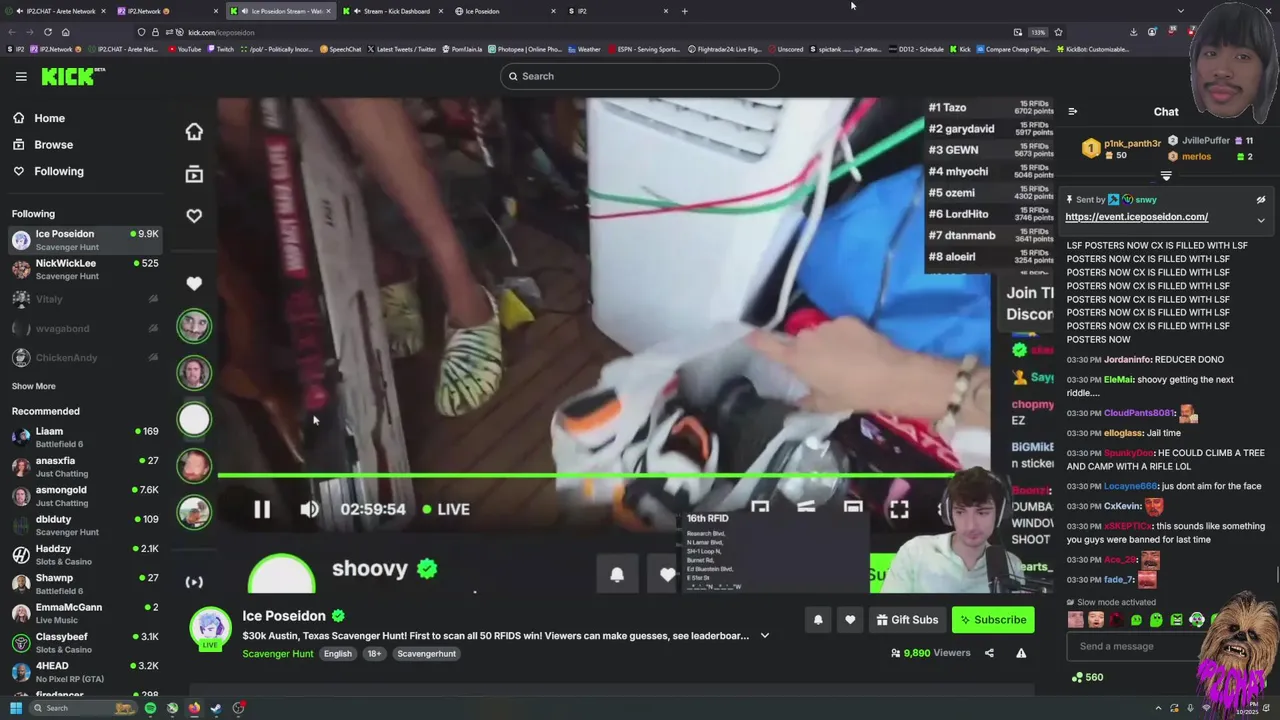Expand Following list with Show more
The height and width of the screenshot is (720, 1280).
pos(34,386)
